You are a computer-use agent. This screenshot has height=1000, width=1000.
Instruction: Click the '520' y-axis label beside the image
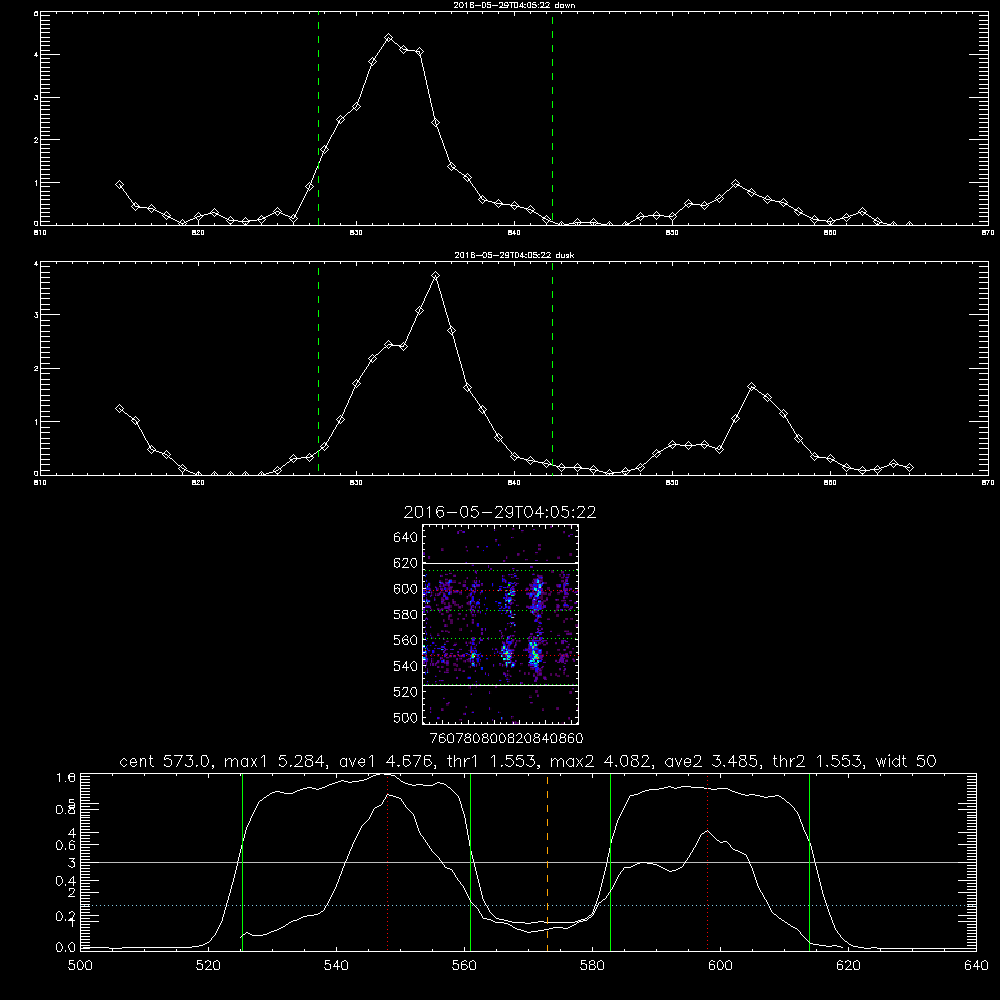click(x=406, y=692)
